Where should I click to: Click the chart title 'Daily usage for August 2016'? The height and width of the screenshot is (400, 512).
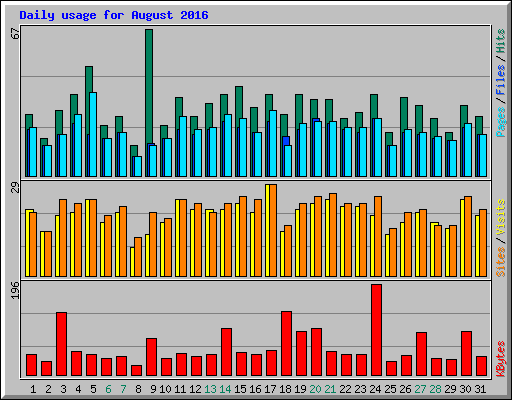[x=114, y=15]
